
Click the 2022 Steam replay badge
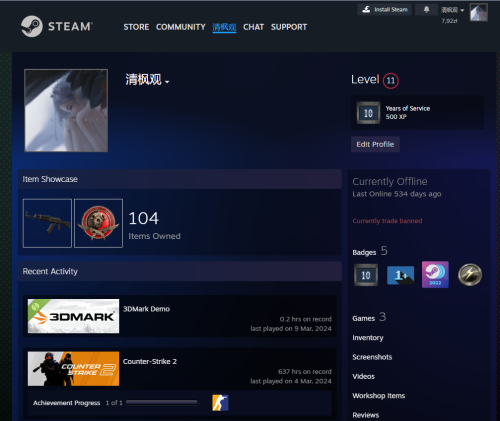pos(435,275)
